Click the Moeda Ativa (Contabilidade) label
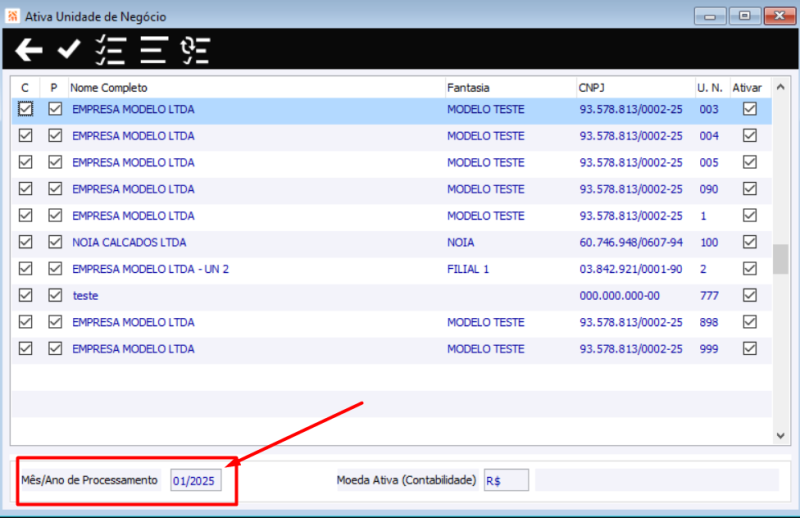This screenshot has width=800, height=518. tap(406, 480)
